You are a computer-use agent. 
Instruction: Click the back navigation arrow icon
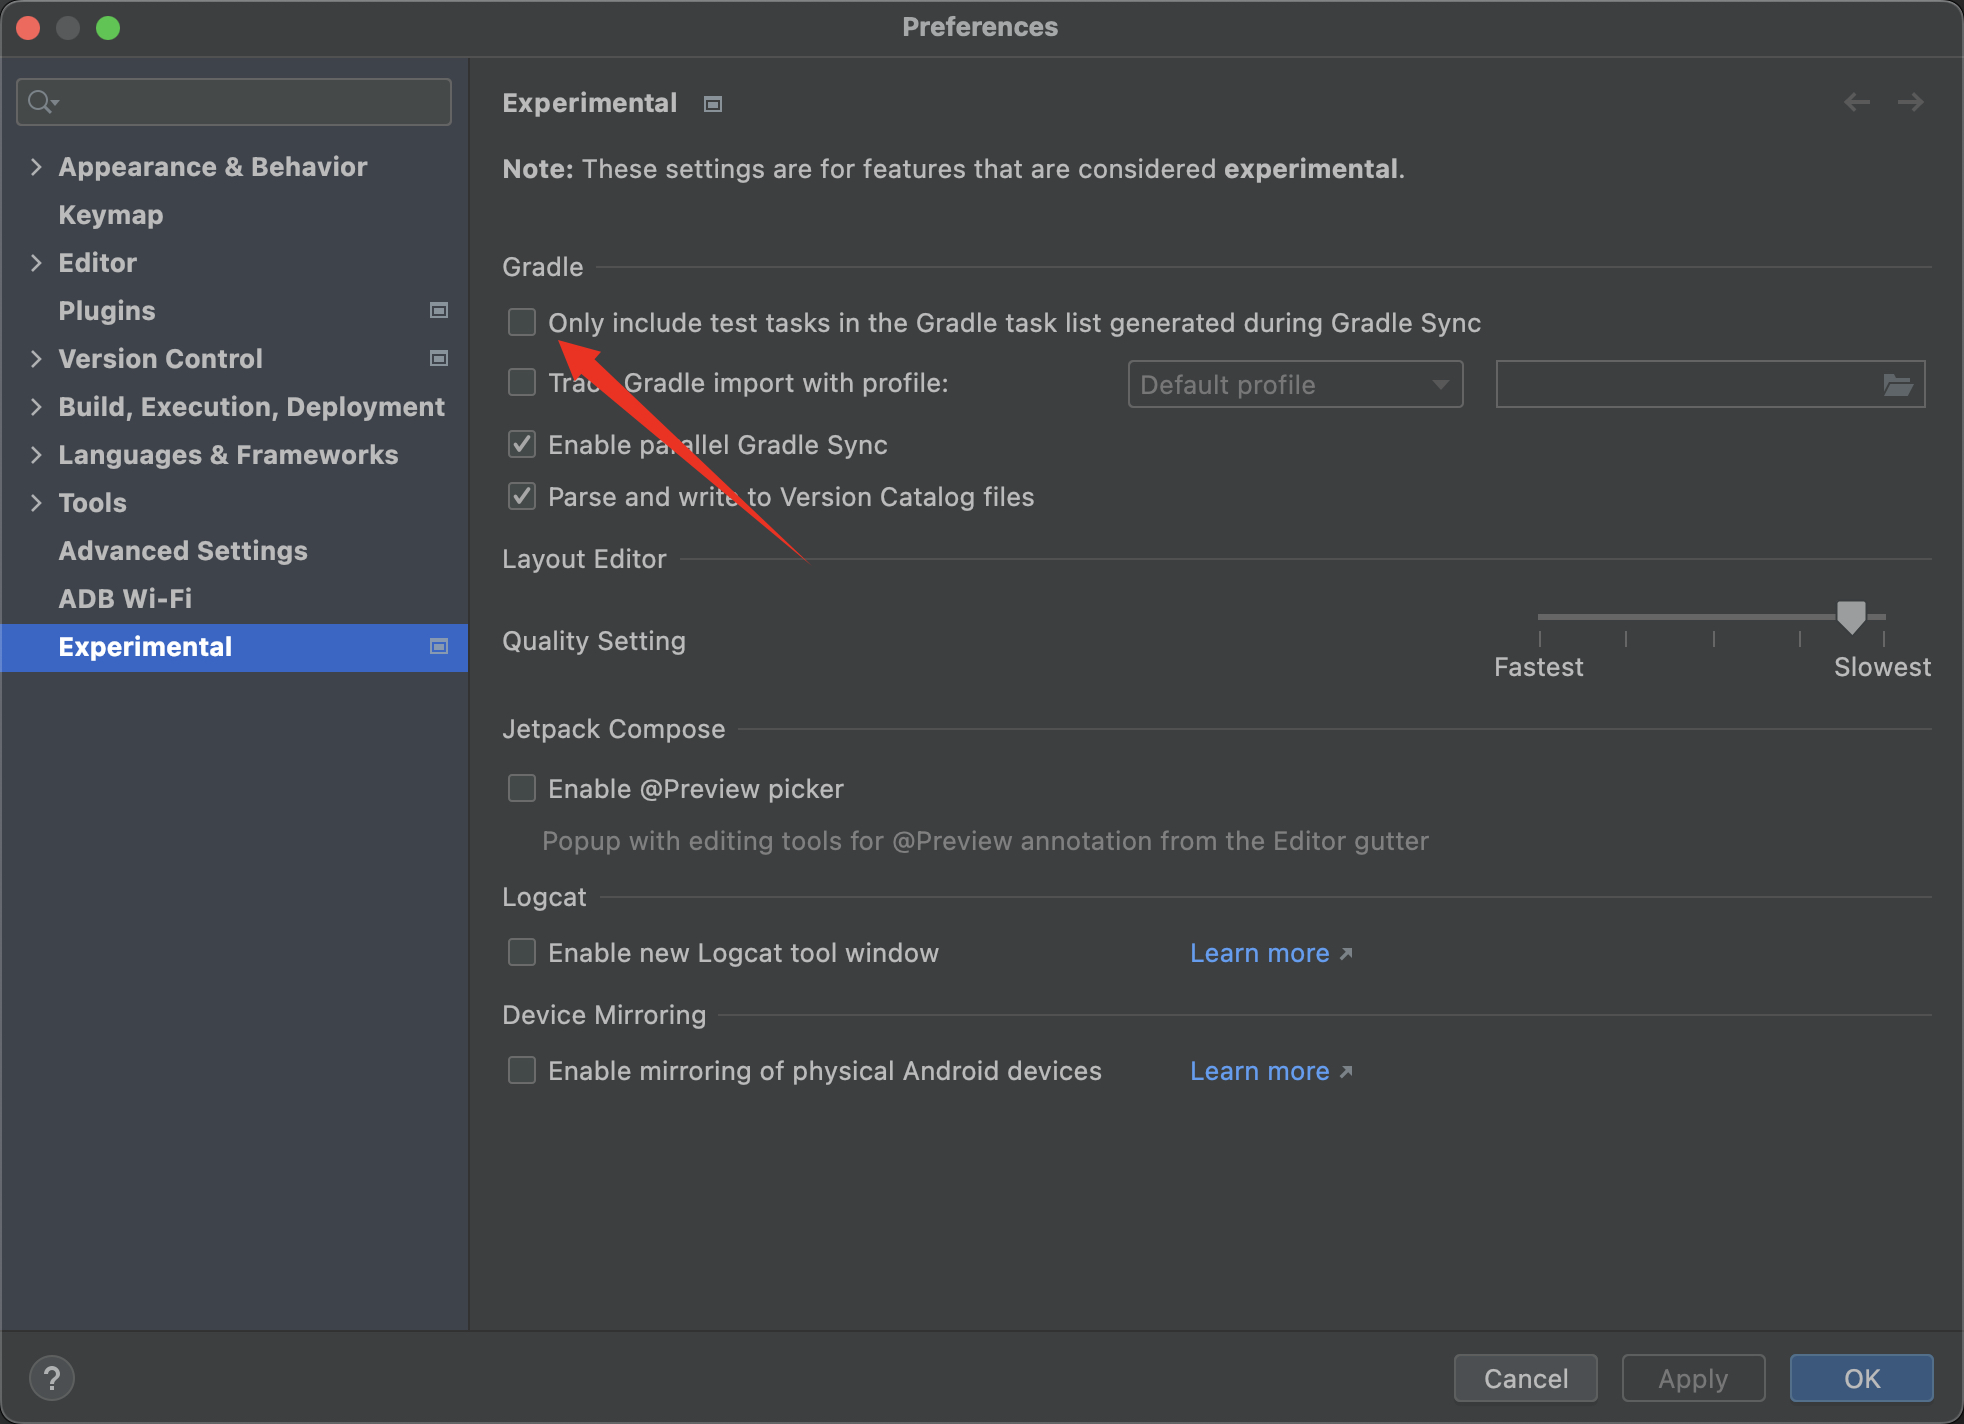click(x=1857, y=102)
